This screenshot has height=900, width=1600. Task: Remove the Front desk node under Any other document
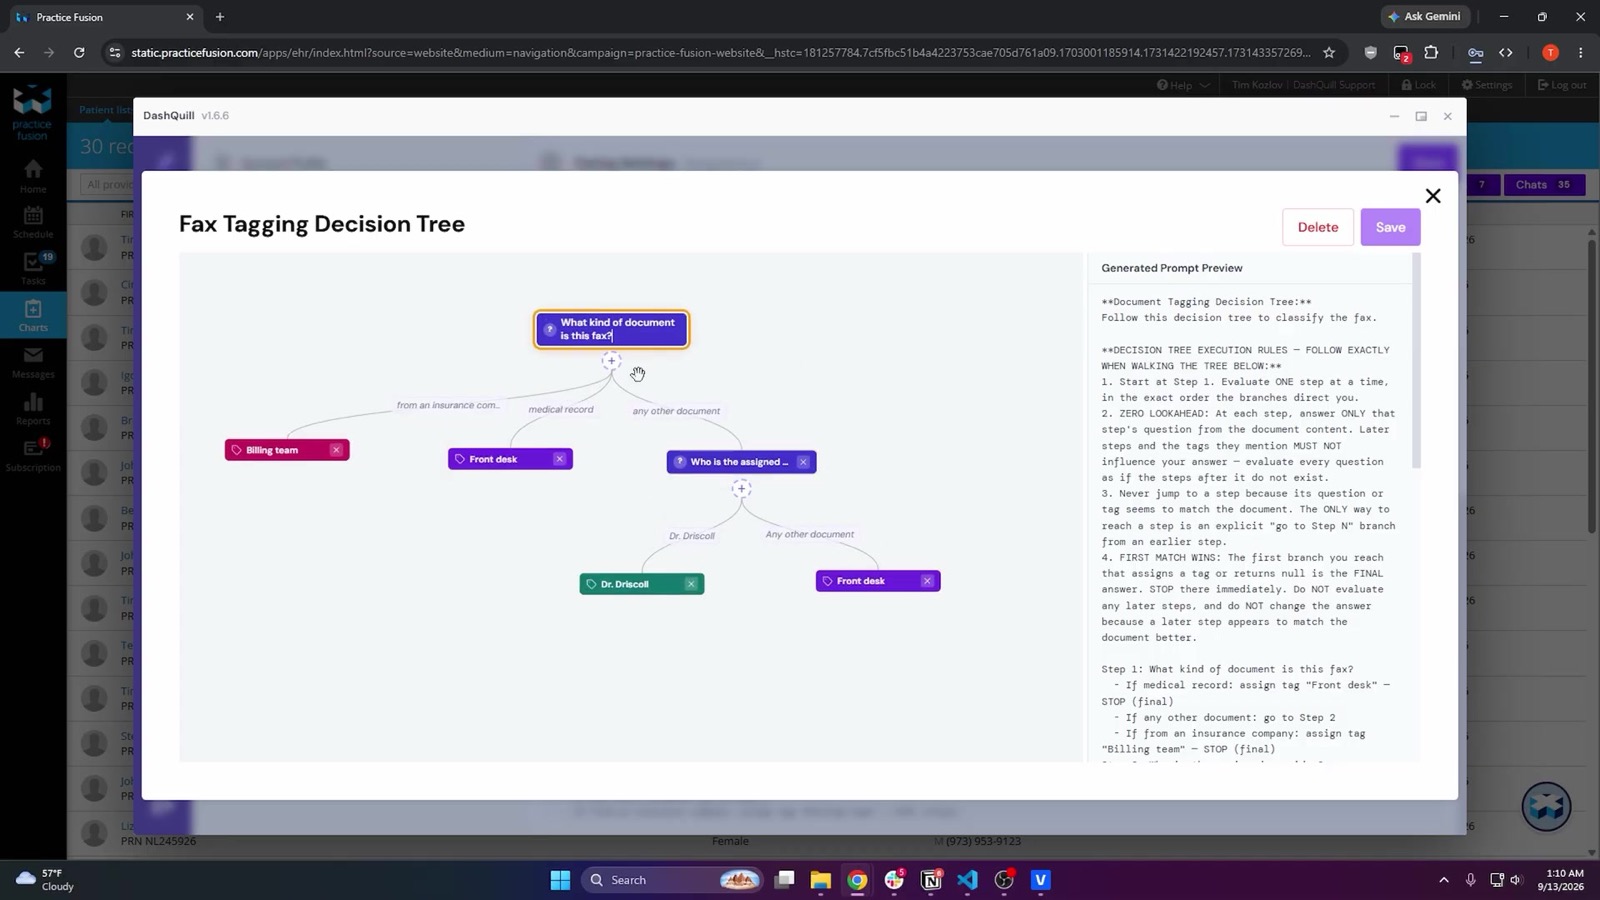pyautogui.click(x=927, y=581)
